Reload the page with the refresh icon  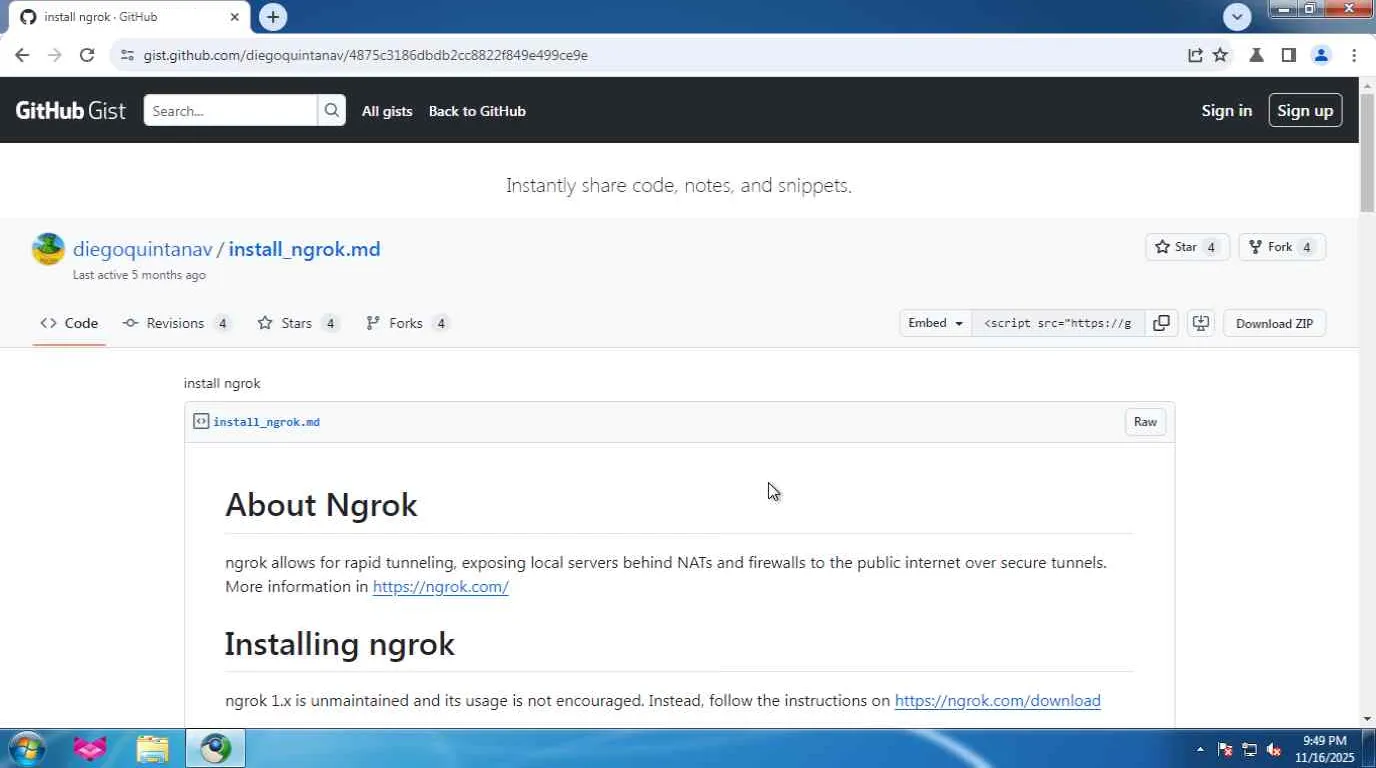[x=87, y=55]
